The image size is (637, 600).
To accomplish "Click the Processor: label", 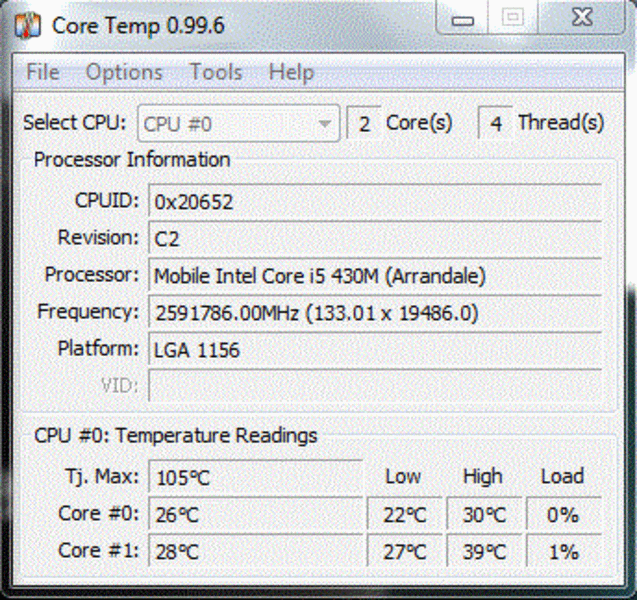I will [92, 275].
